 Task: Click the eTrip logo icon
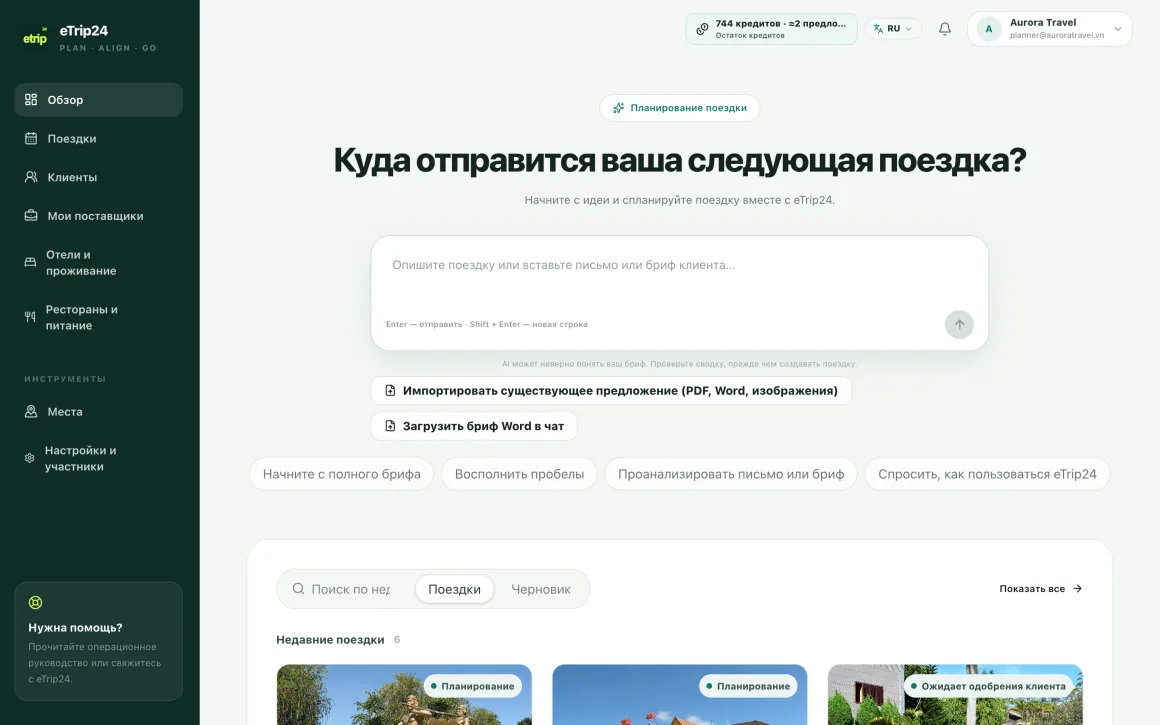(x=35, y=37)
